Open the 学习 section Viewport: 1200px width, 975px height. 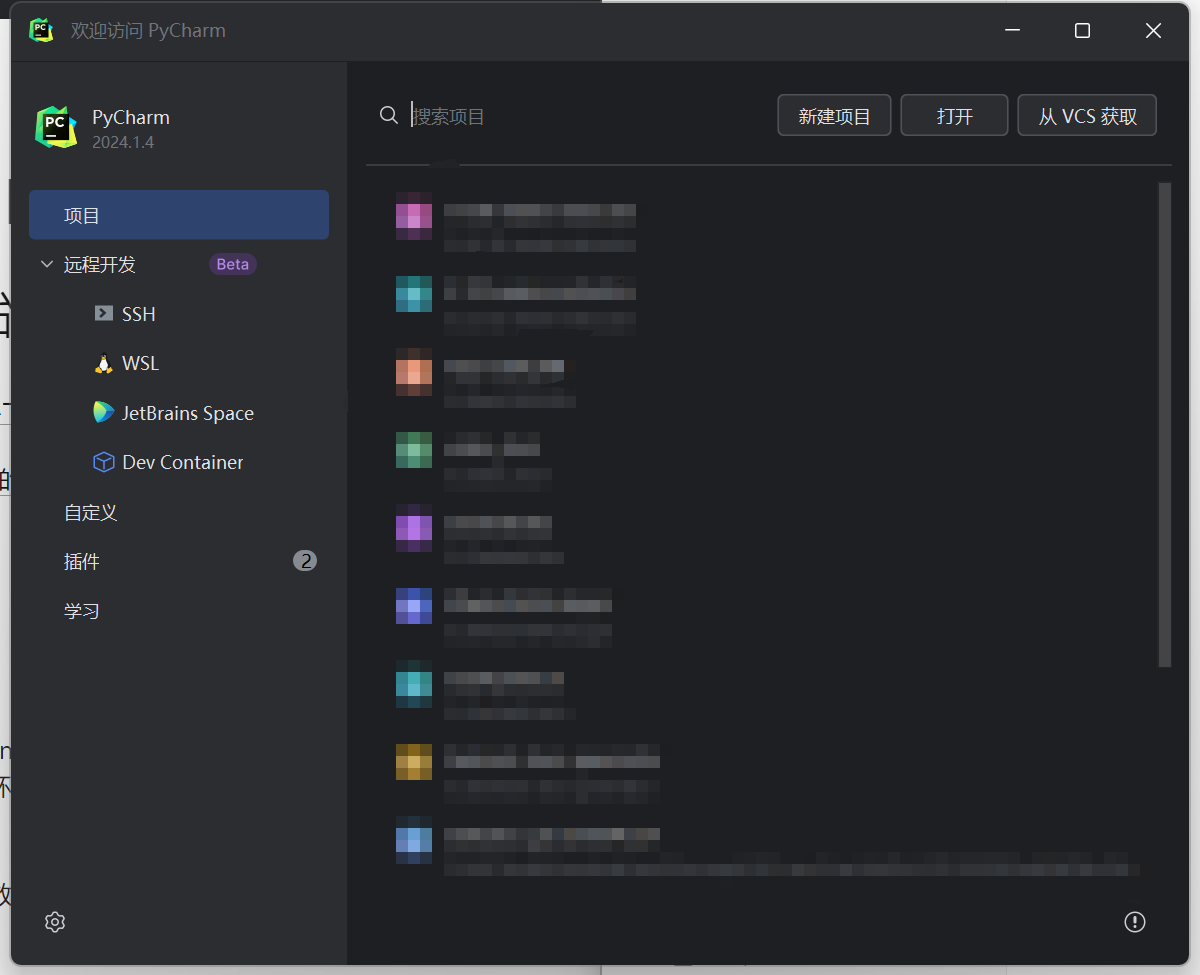click(x=82, y=611)
